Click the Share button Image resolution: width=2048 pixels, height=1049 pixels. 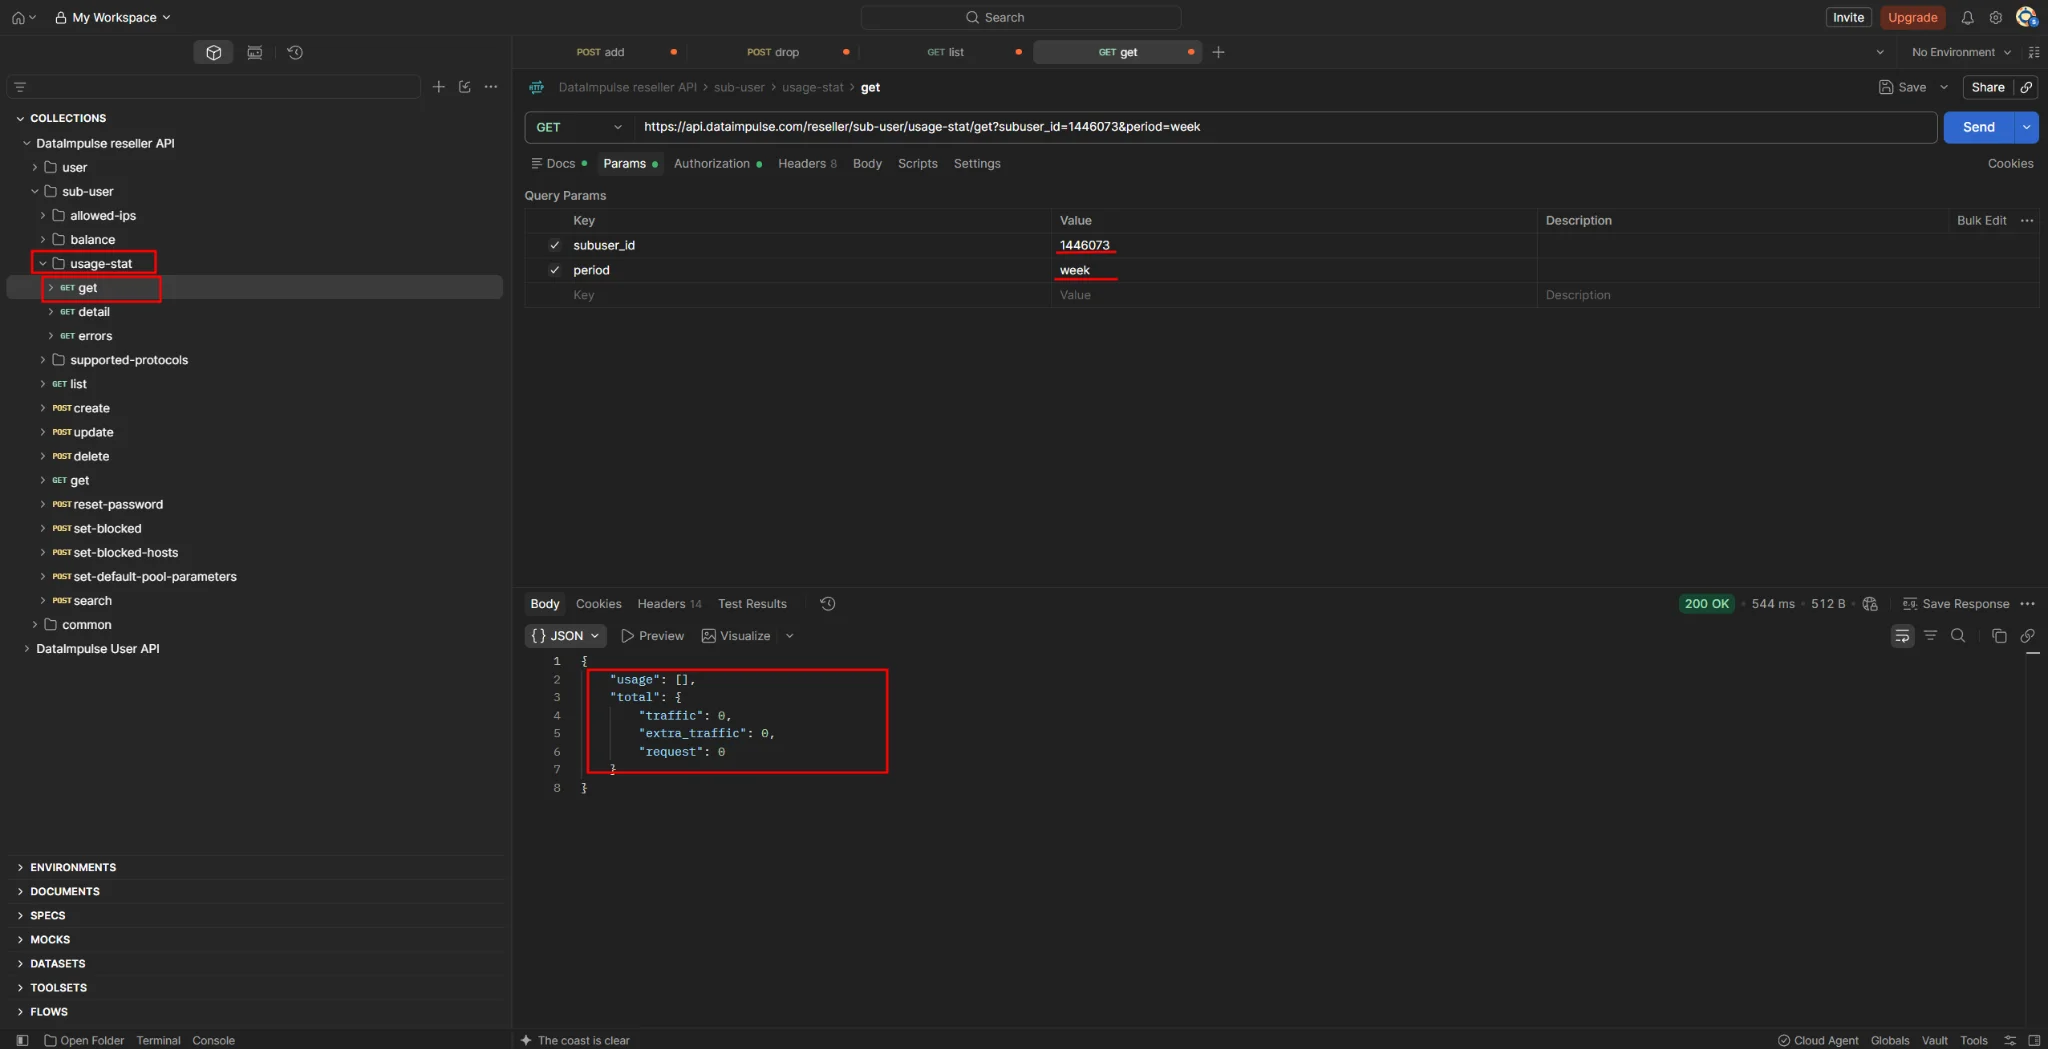[x=1987, y=87]
